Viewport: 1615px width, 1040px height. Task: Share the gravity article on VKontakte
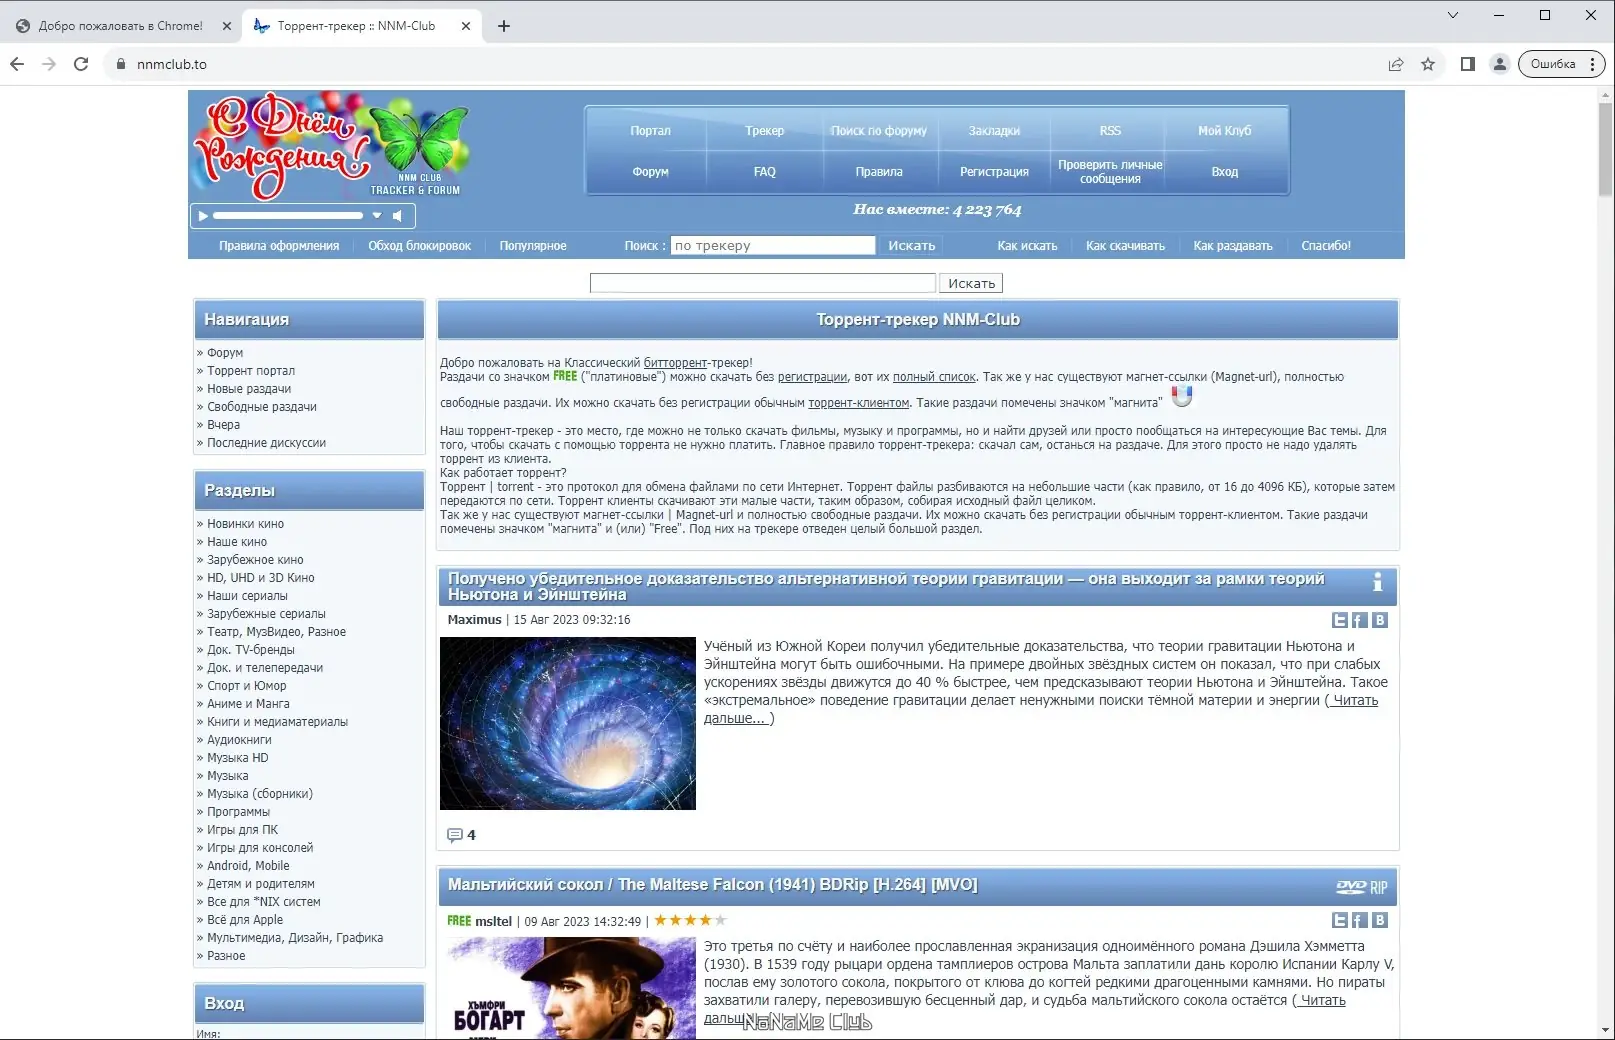(1380, 620)
